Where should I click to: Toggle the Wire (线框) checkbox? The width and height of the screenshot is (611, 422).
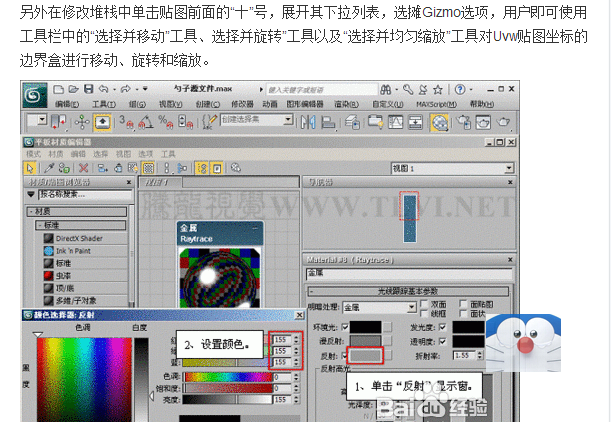(x=425, y=313)
